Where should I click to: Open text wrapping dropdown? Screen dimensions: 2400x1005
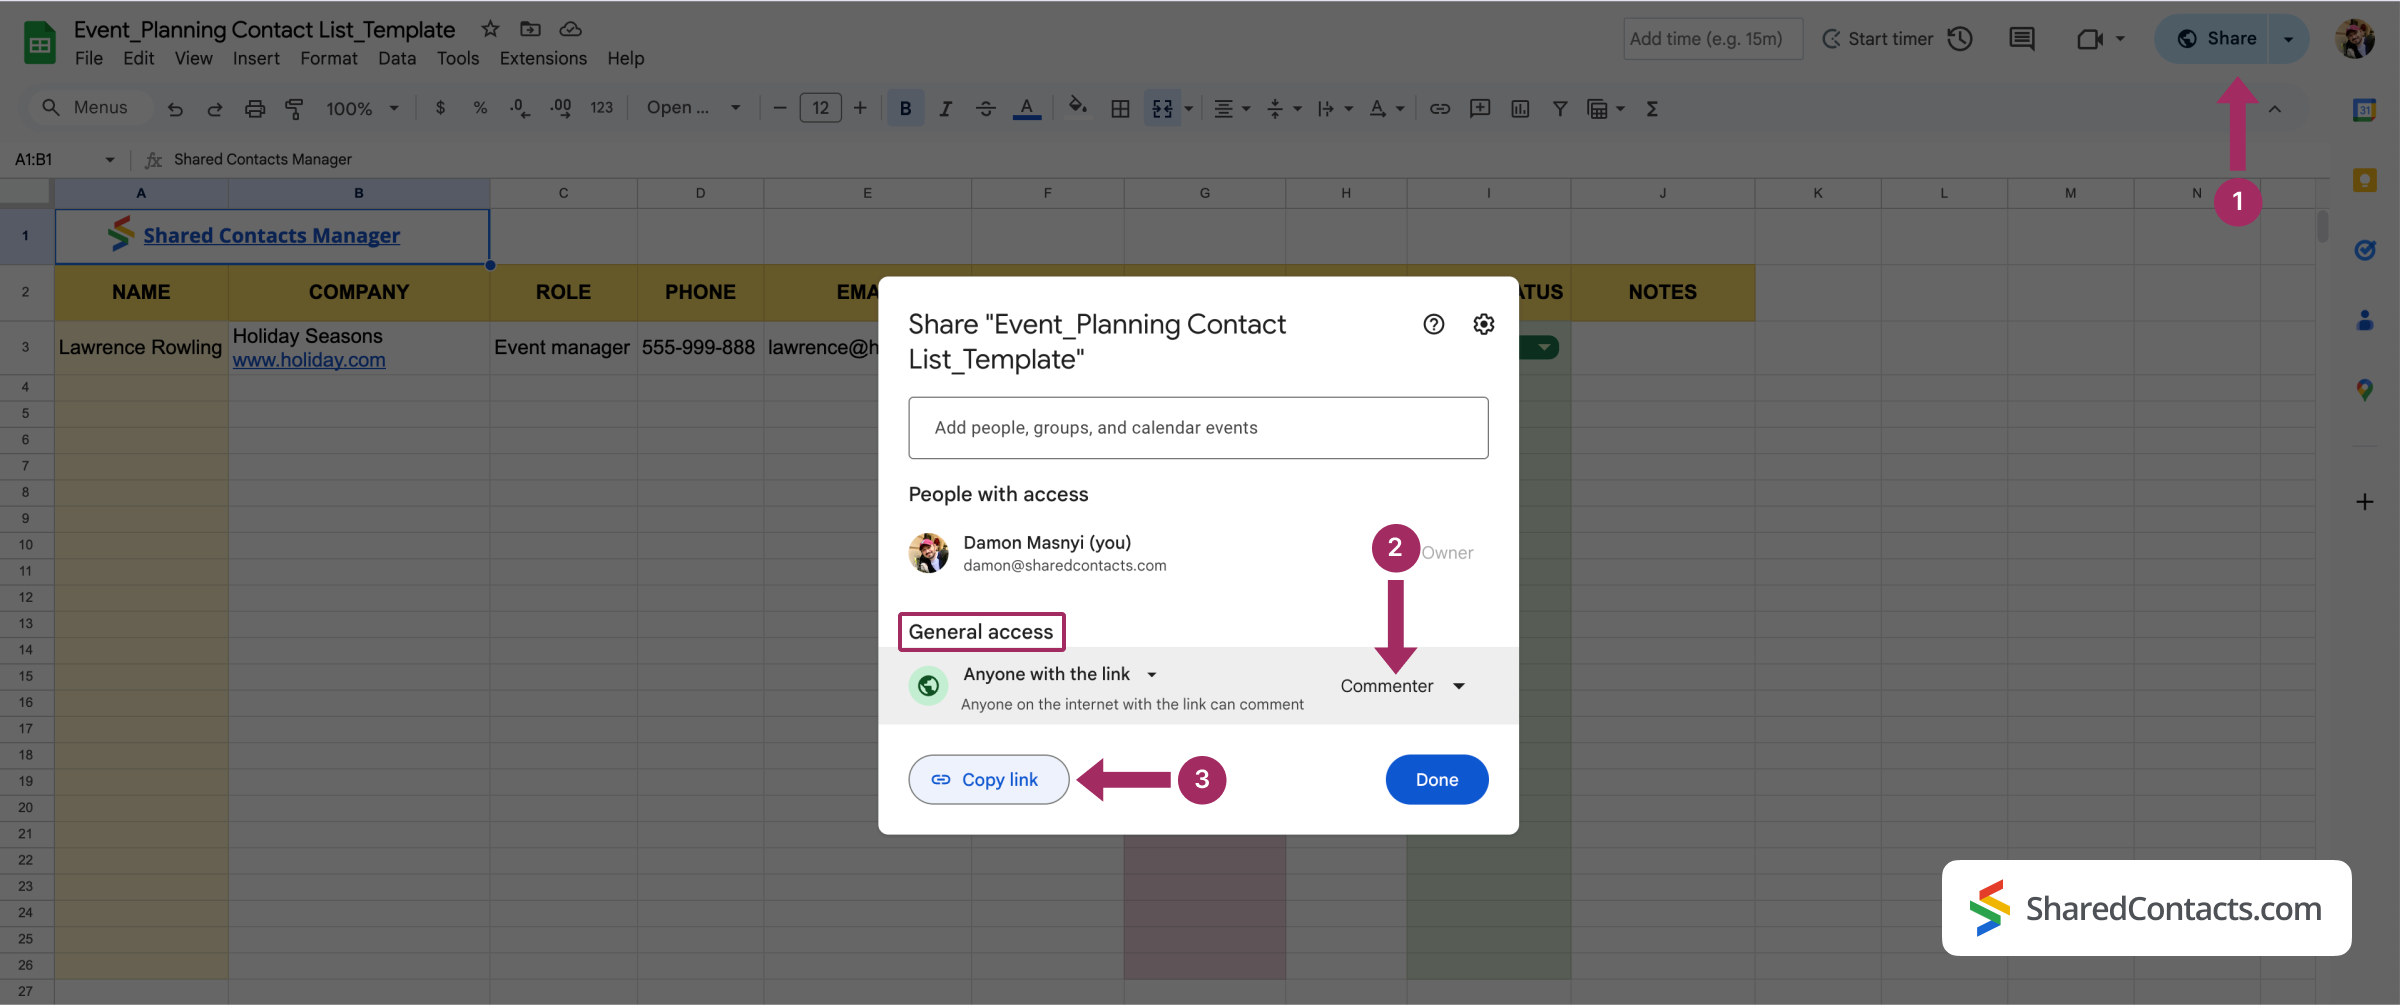point(1335,108)
